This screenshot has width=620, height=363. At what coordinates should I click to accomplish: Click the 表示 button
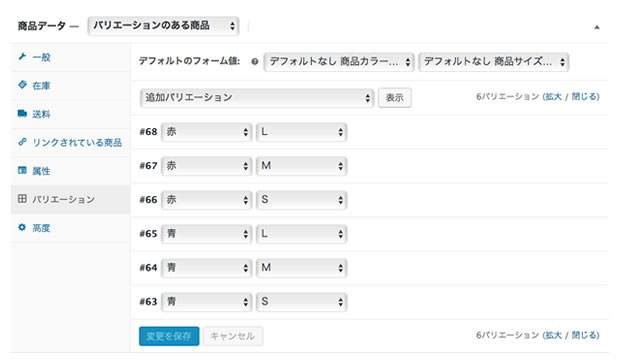(395, 98)
